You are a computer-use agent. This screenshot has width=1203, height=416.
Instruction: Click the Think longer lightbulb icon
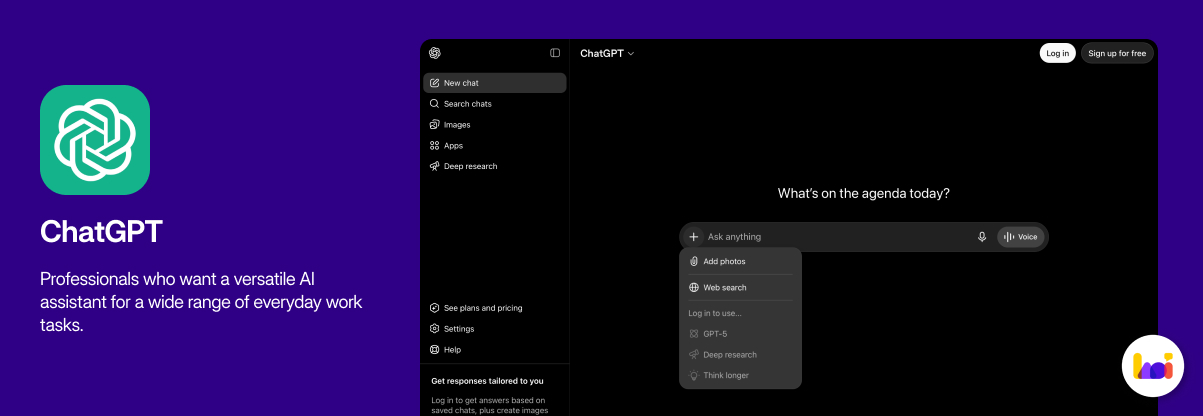(x=694, y=376)
